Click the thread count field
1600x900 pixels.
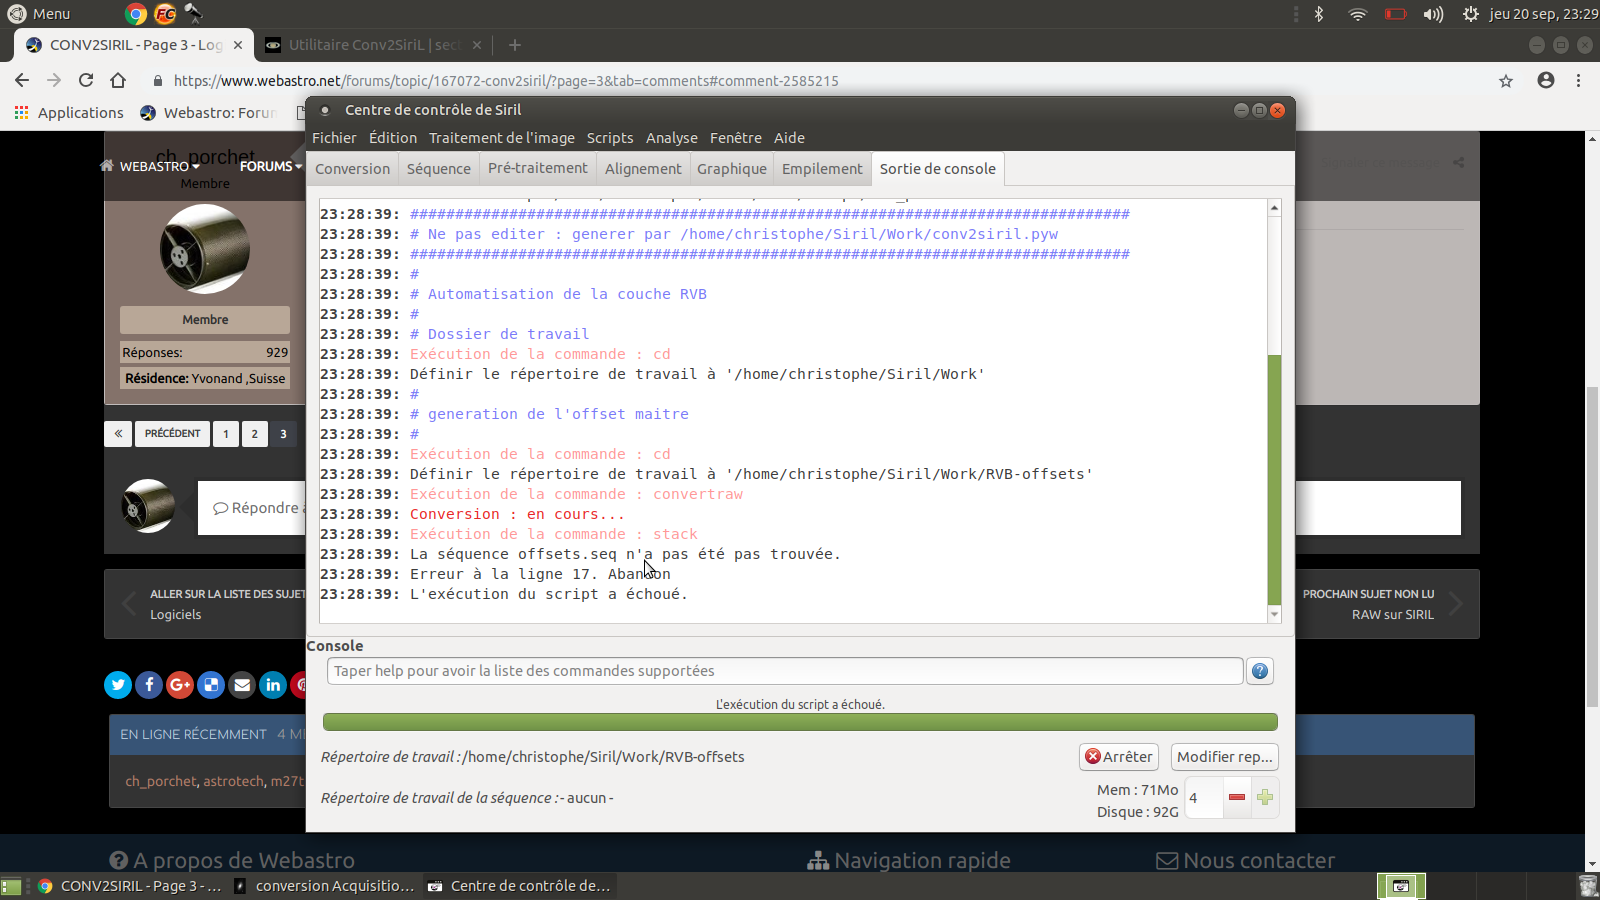pyautogui.click(x=1204, y=797)
